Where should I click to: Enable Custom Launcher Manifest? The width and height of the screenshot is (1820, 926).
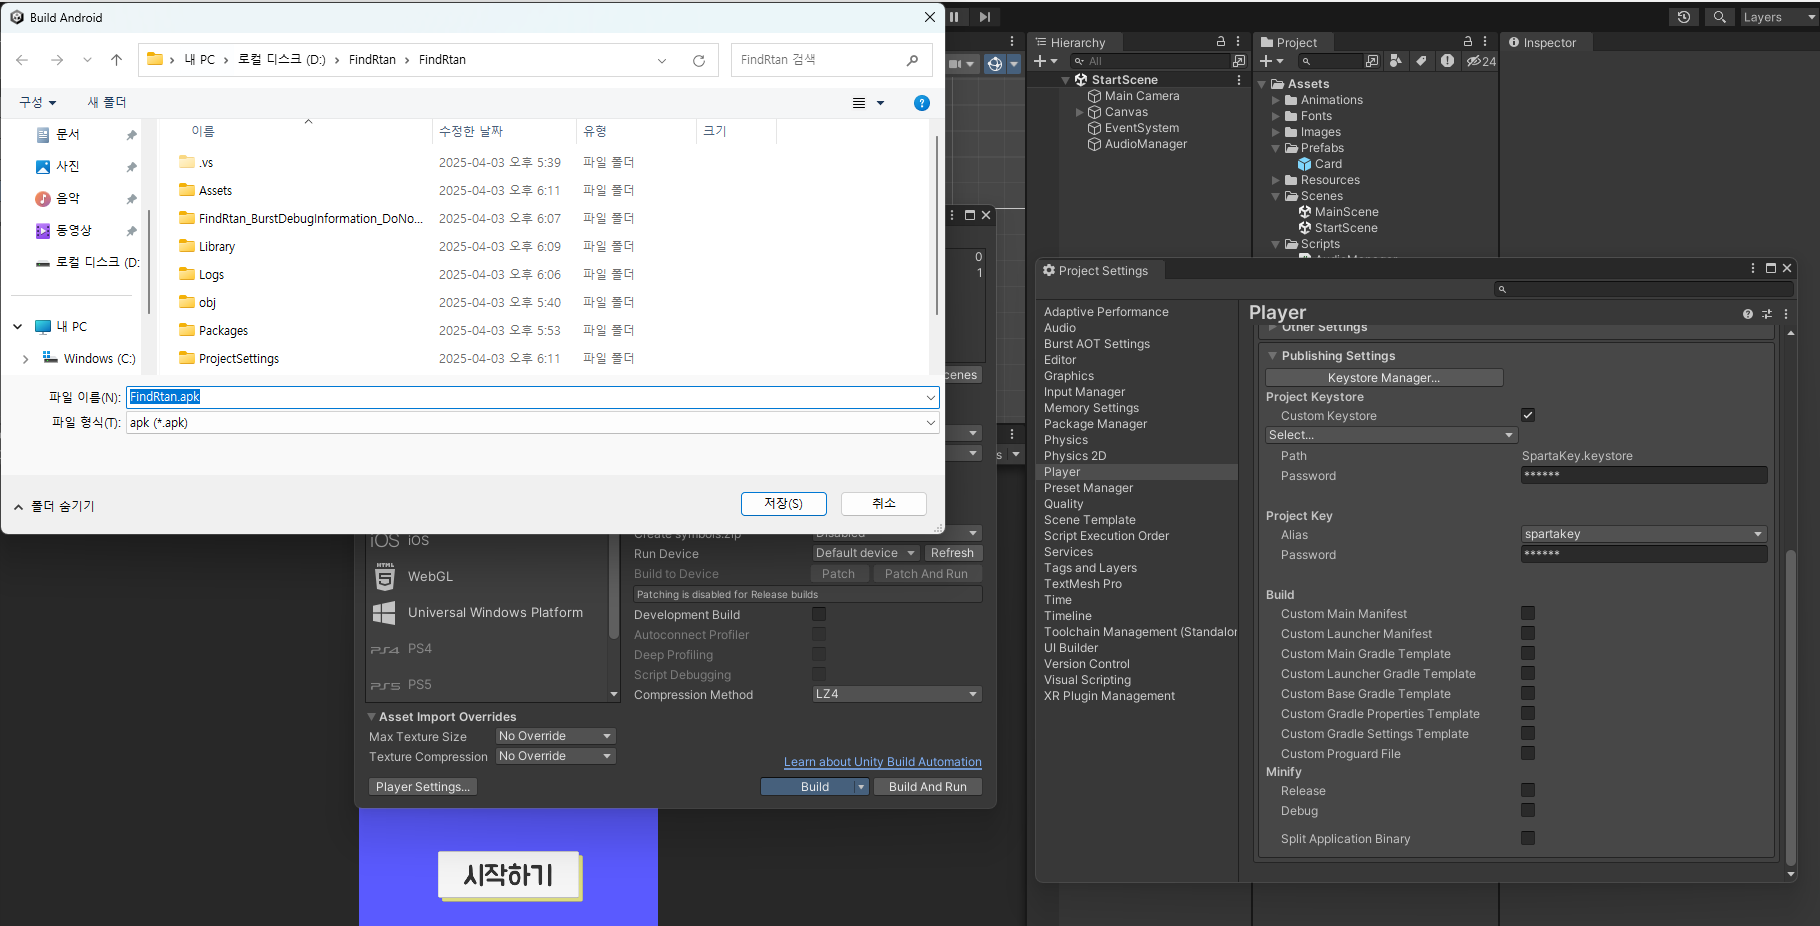click(x=1528, y=633)
